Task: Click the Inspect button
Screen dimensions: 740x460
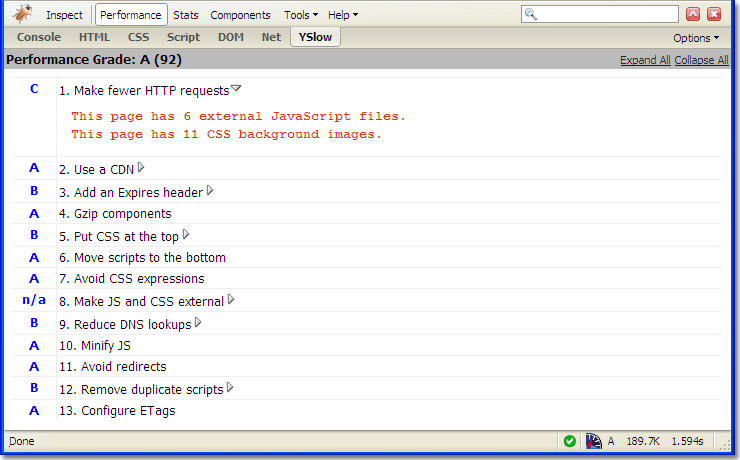Action: pyautogui.click(x=64, y=15)
